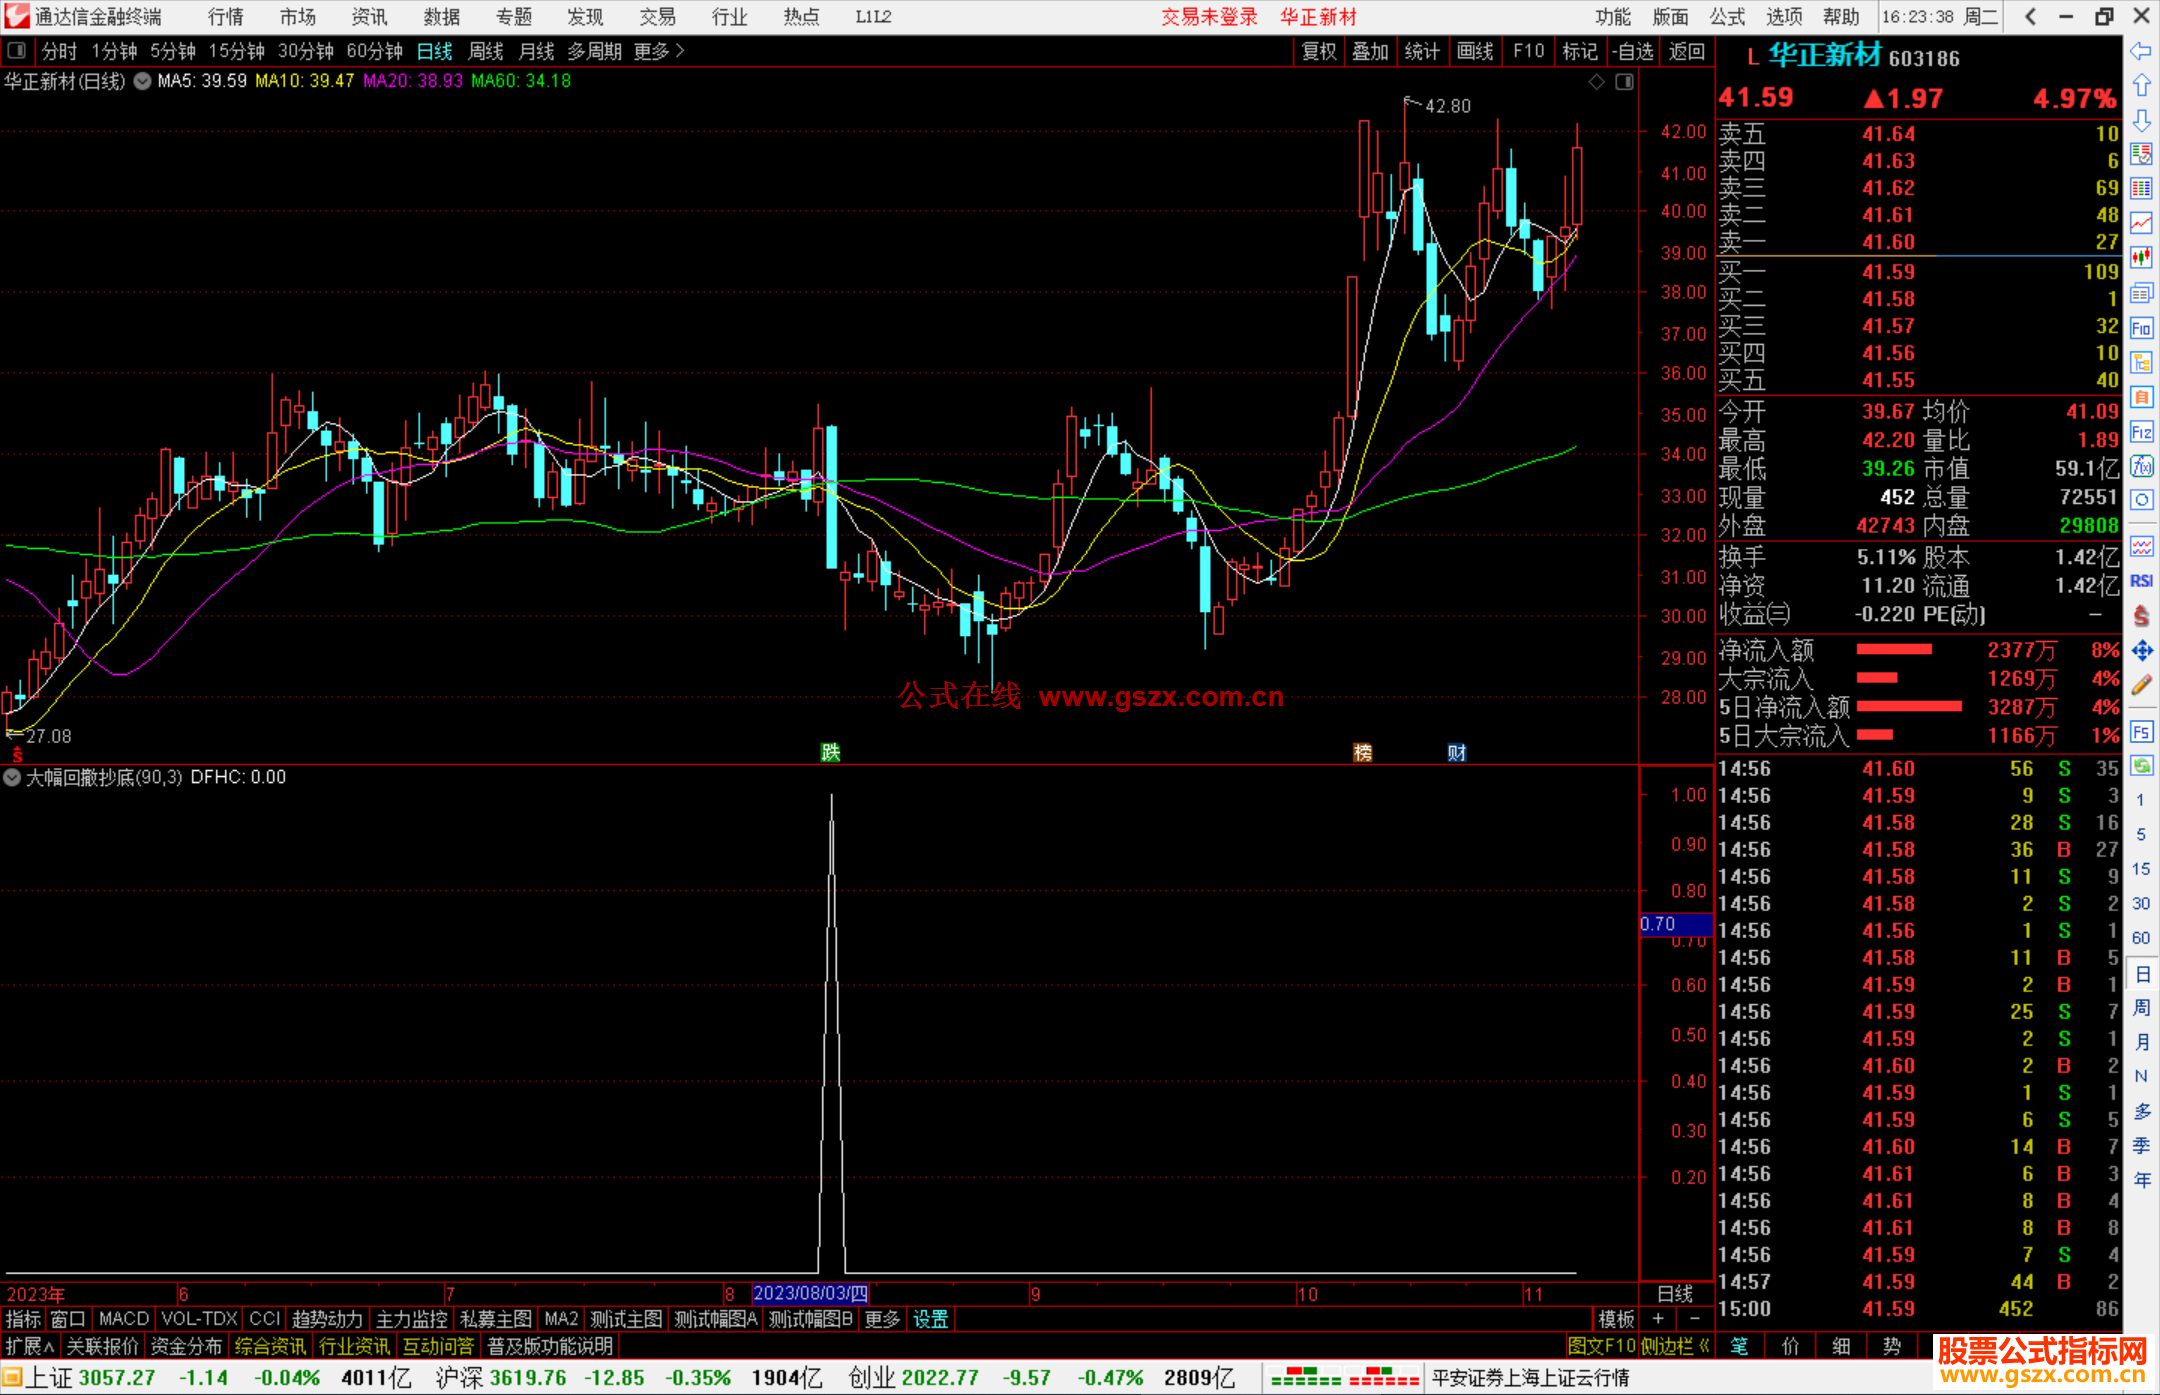Click the four-way move arrows icon
The image size is (2160, 1395).
tap(2141, 651)
